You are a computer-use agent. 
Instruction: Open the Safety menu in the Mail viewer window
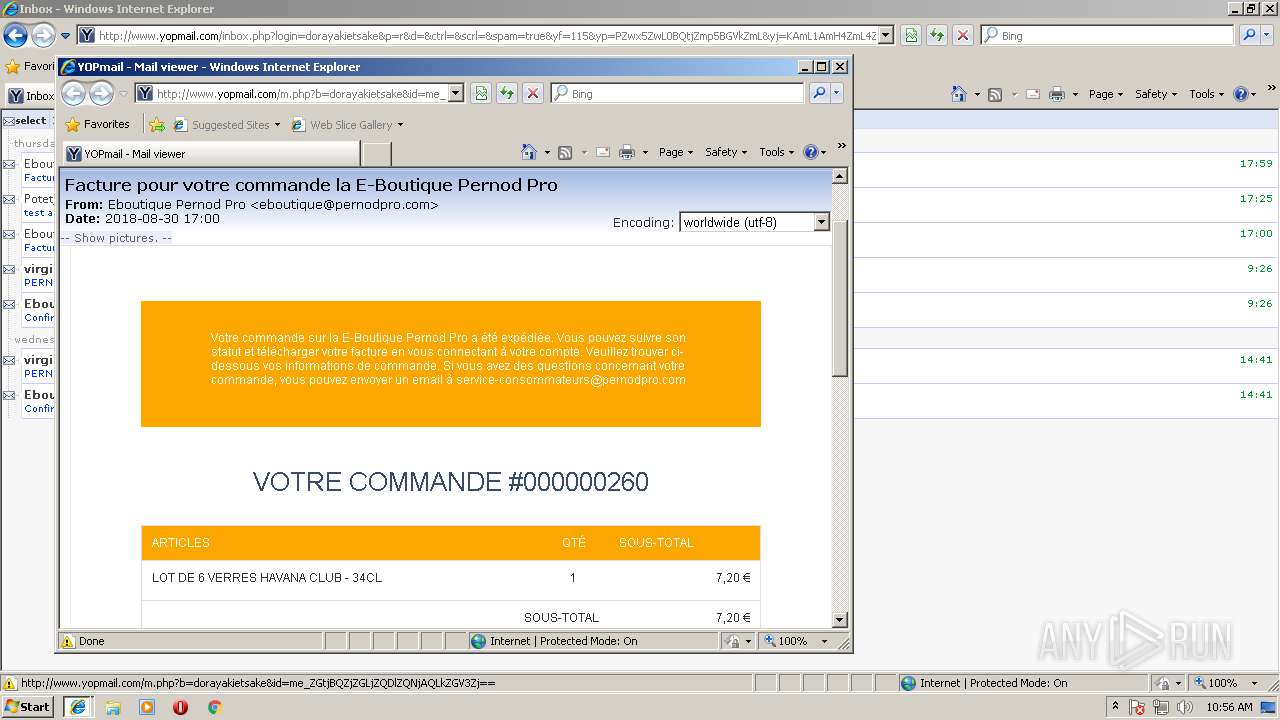(x=727, y=152)
